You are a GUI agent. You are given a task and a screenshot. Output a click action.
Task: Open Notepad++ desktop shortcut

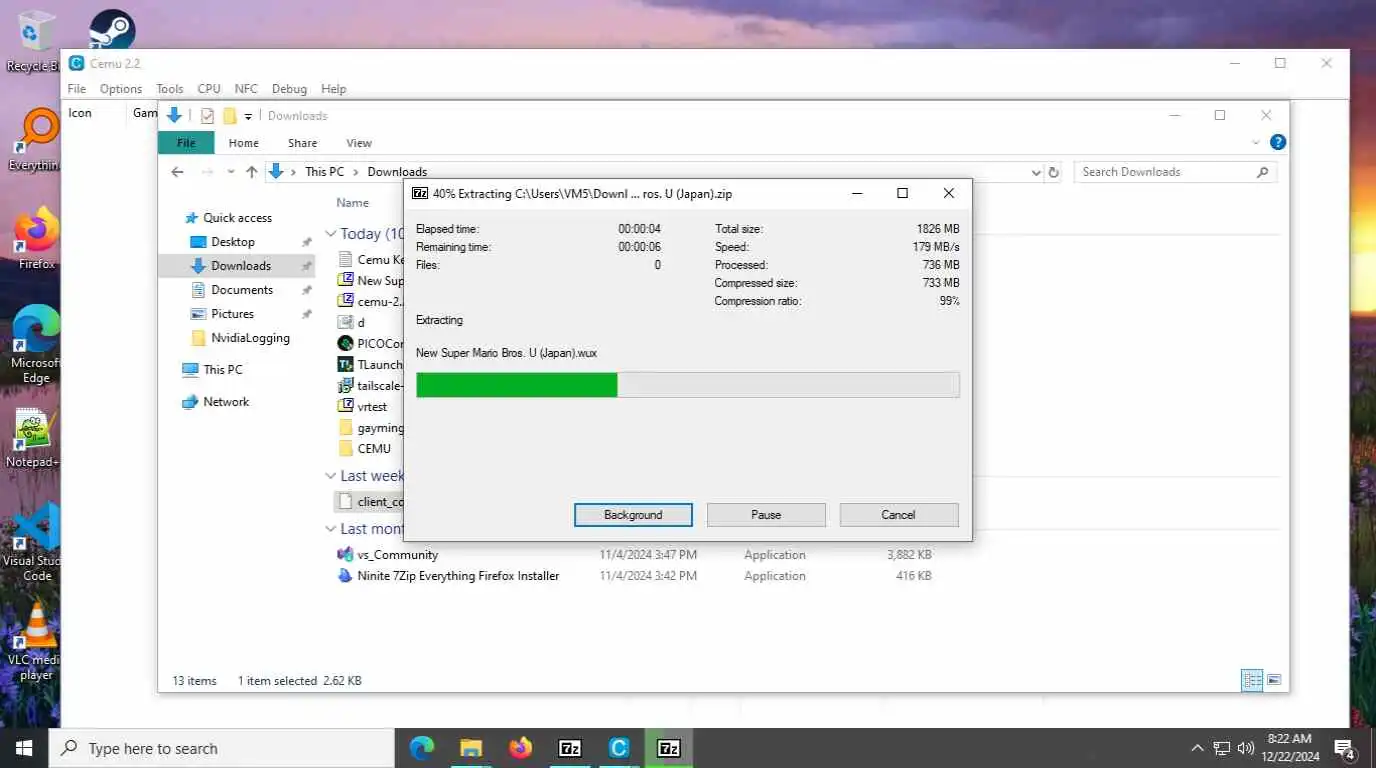click(x=33, y=438)
